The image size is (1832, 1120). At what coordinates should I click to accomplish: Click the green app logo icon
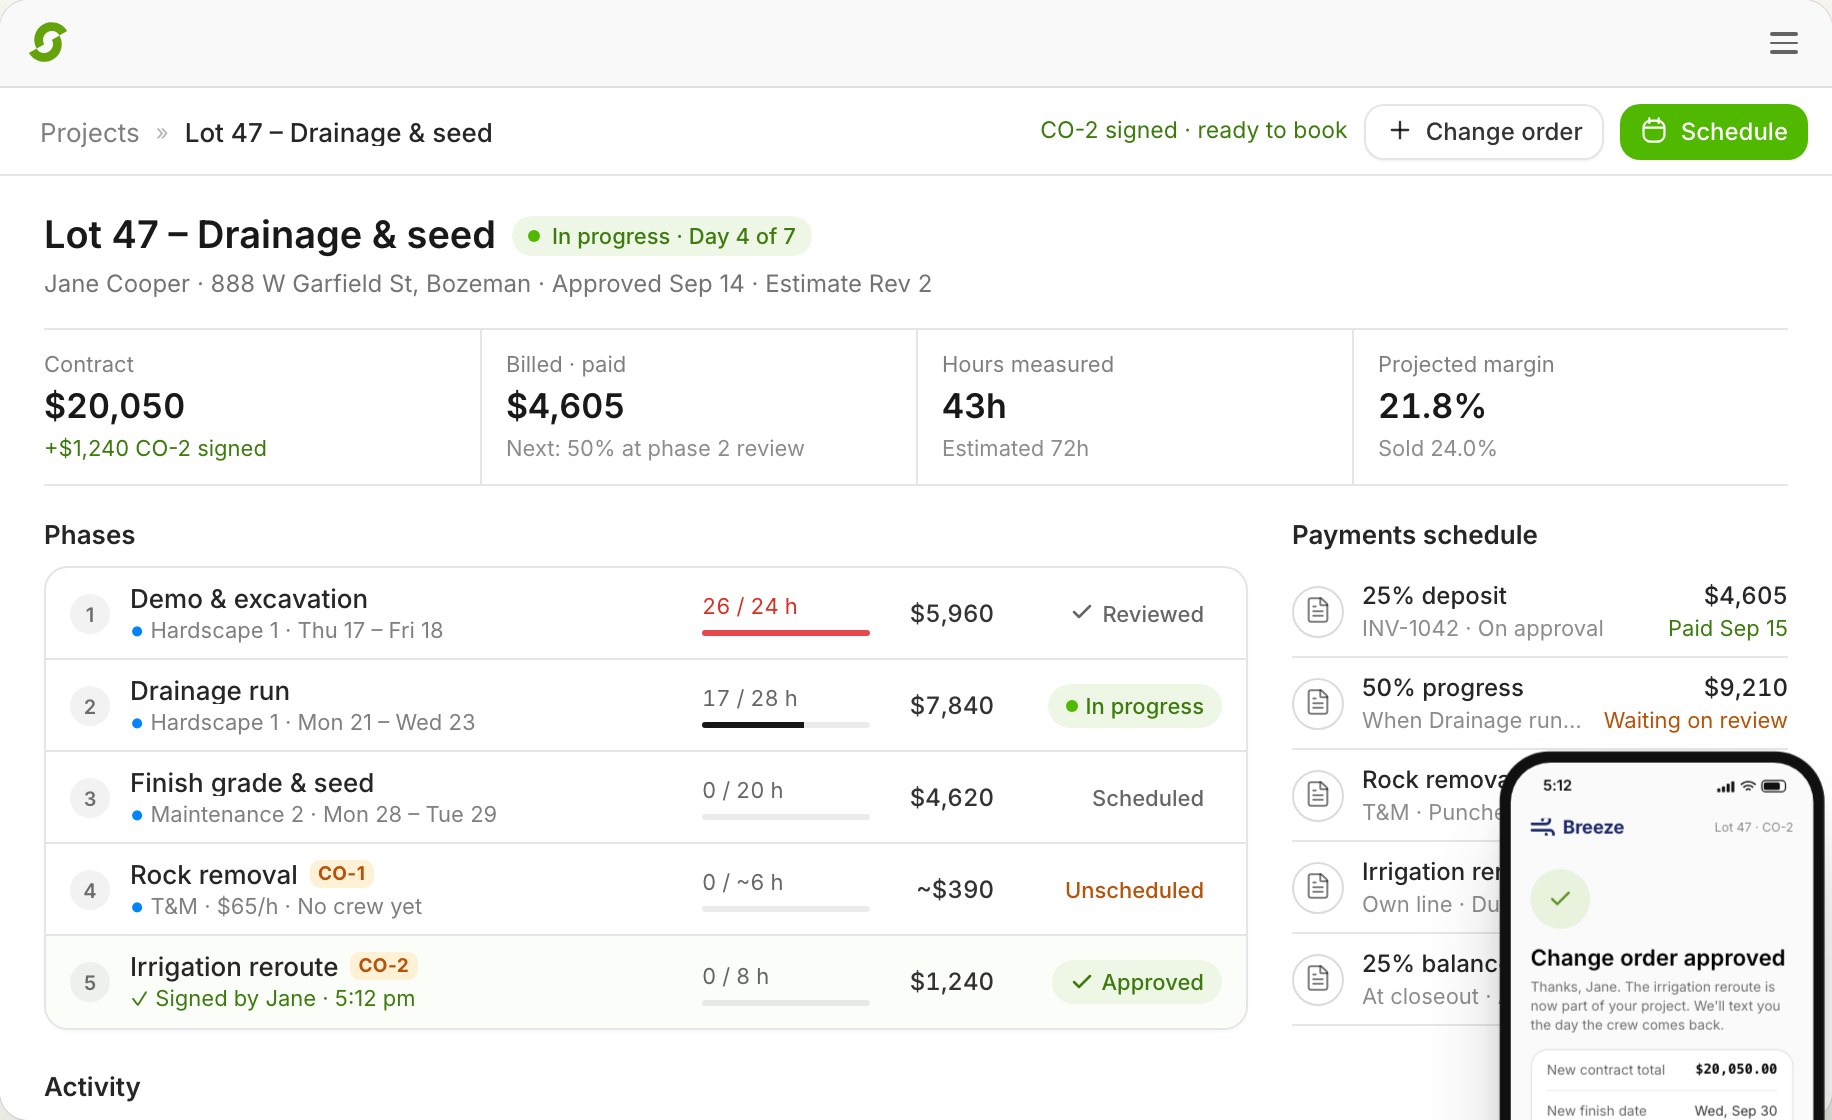[48, 43]
